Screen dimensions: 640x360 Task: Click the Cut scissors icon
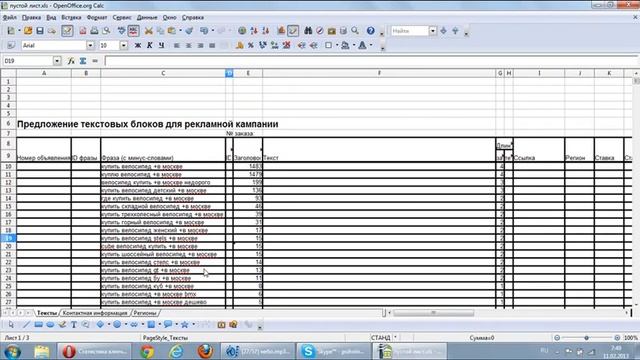pos(149,31)
